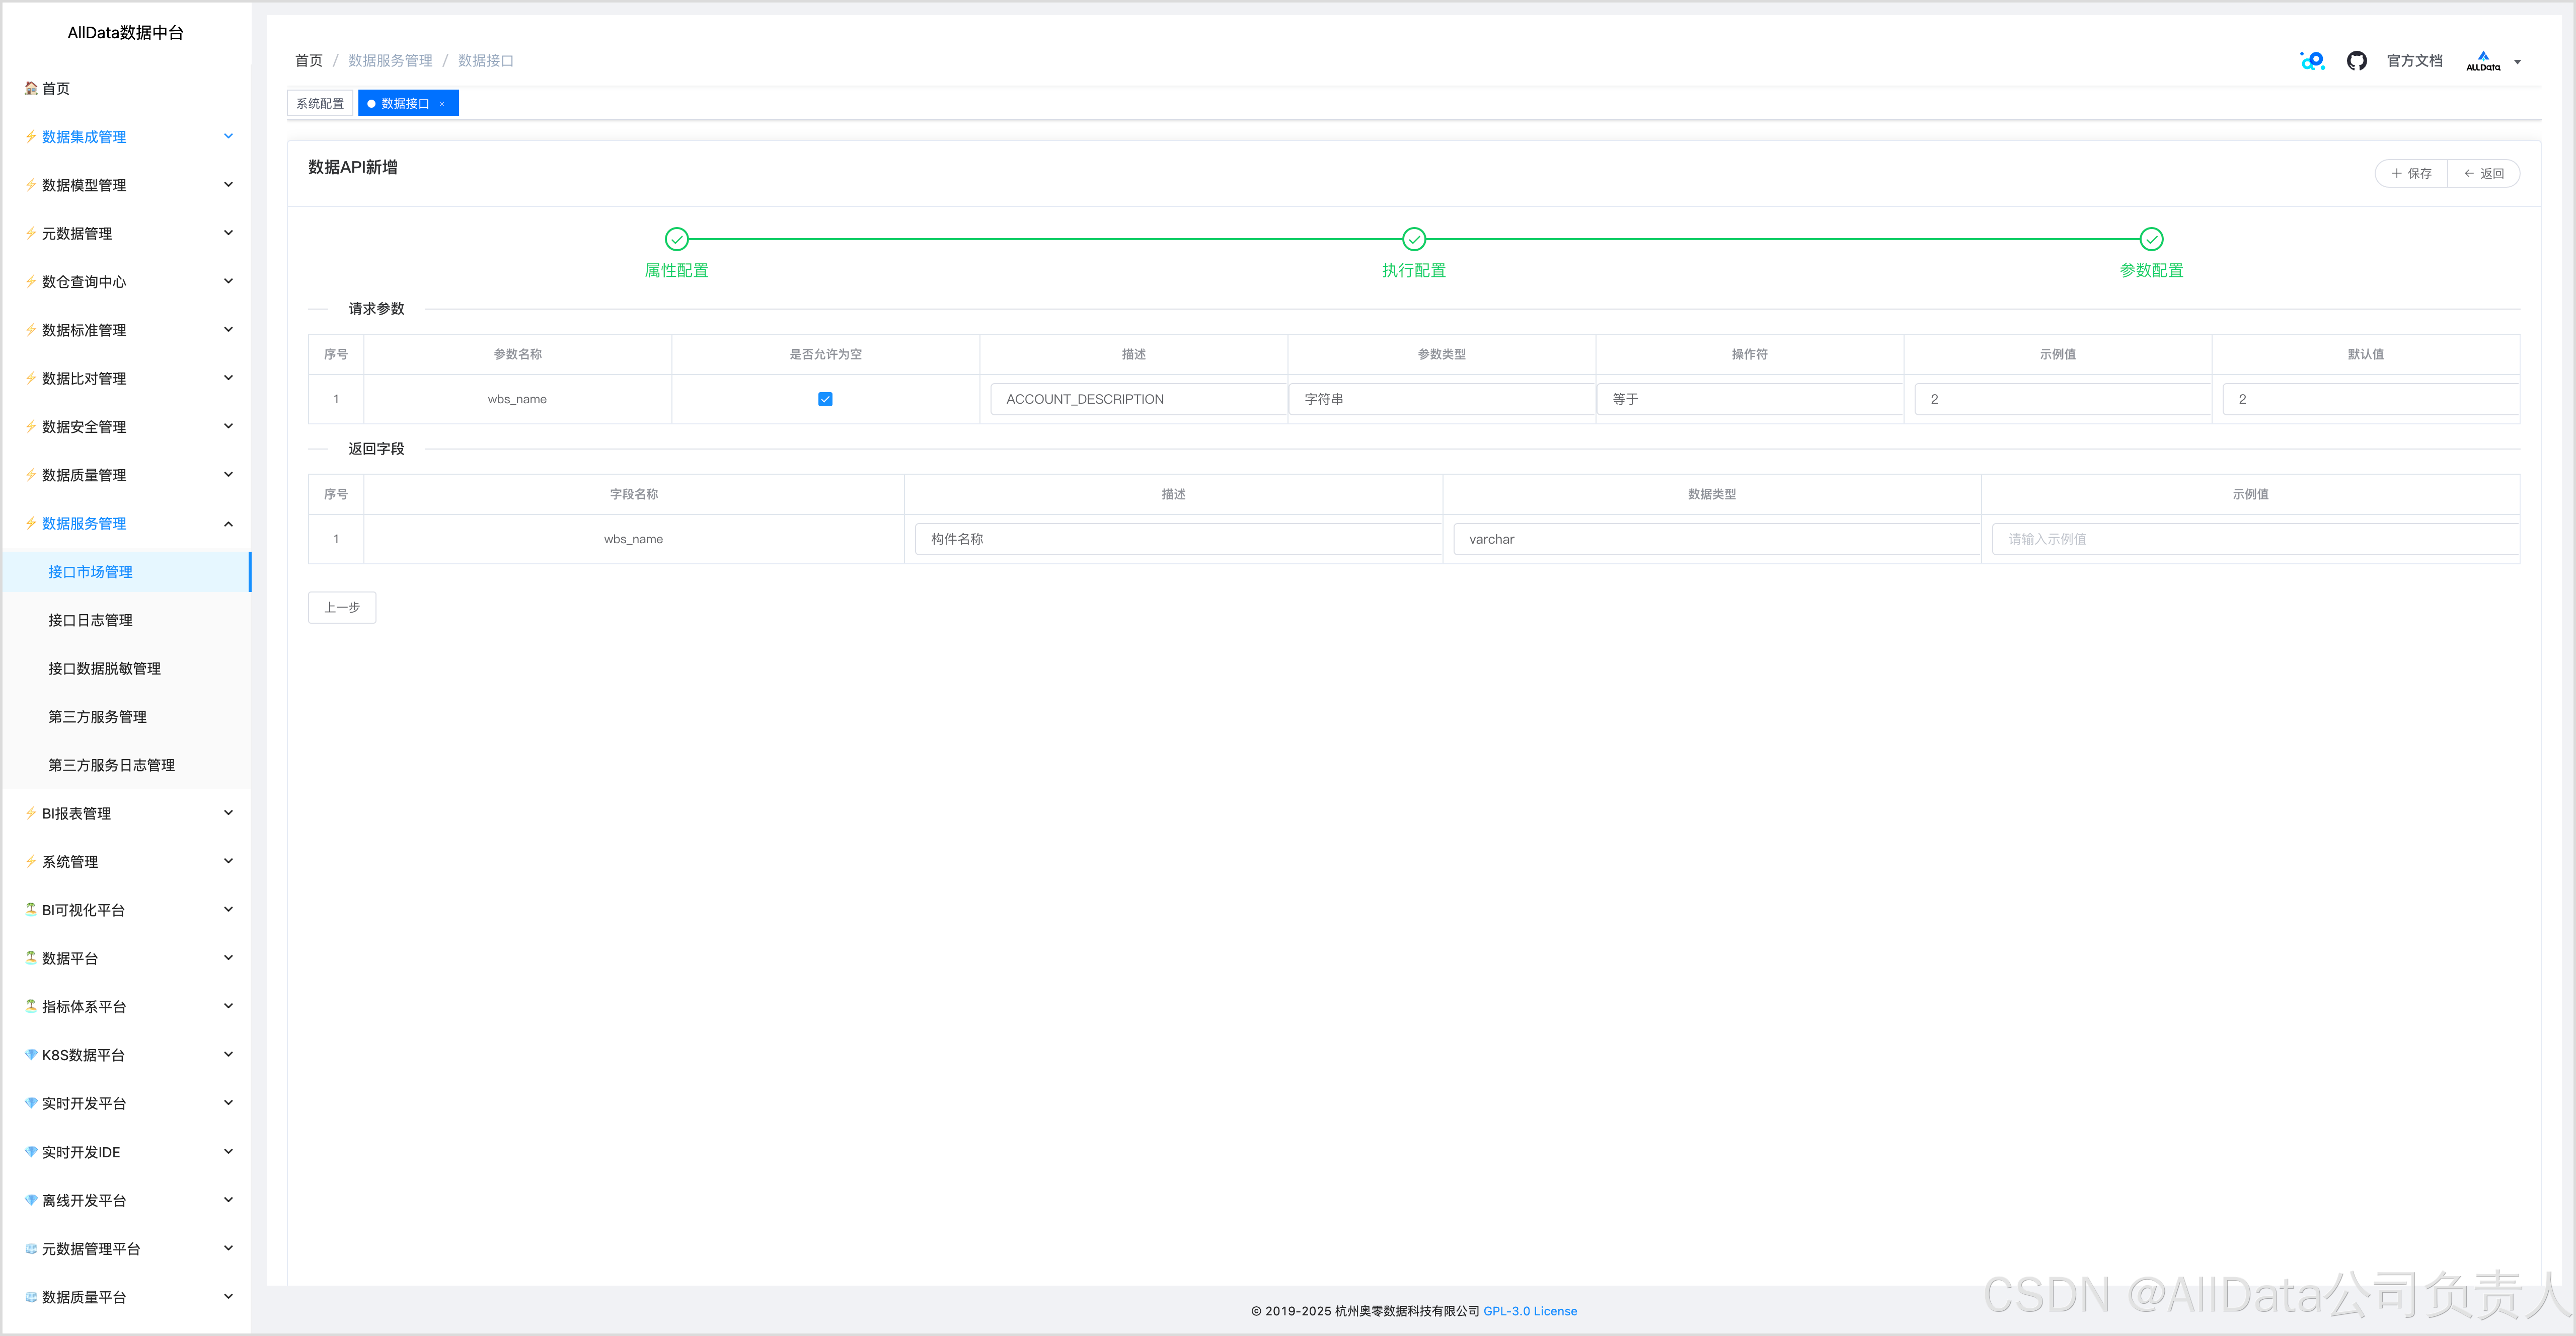Click the GitHub icon in header
Screen dimensions: 2576x1336
click(2356, 61)
